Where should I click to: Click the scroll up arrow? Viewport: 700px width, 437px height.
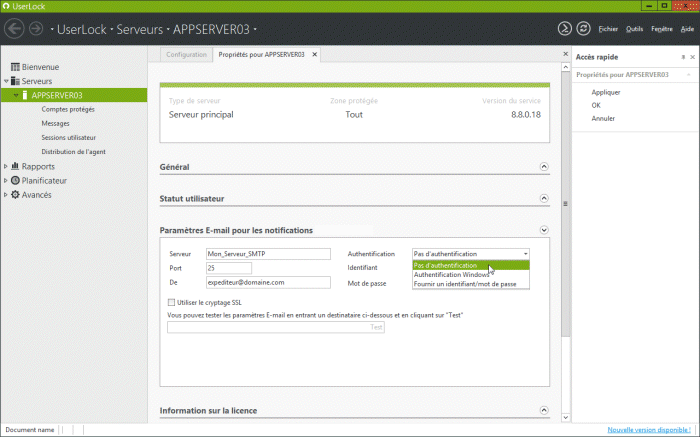[565, 67]
